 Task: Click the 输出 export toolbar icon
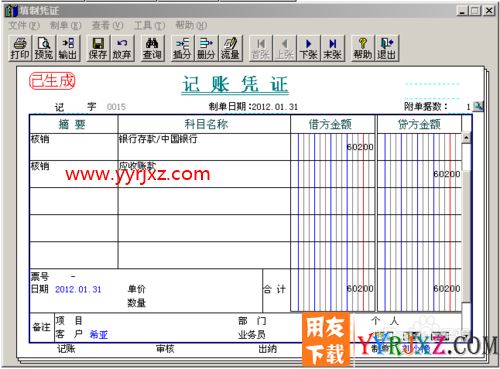tap(68, 48)
